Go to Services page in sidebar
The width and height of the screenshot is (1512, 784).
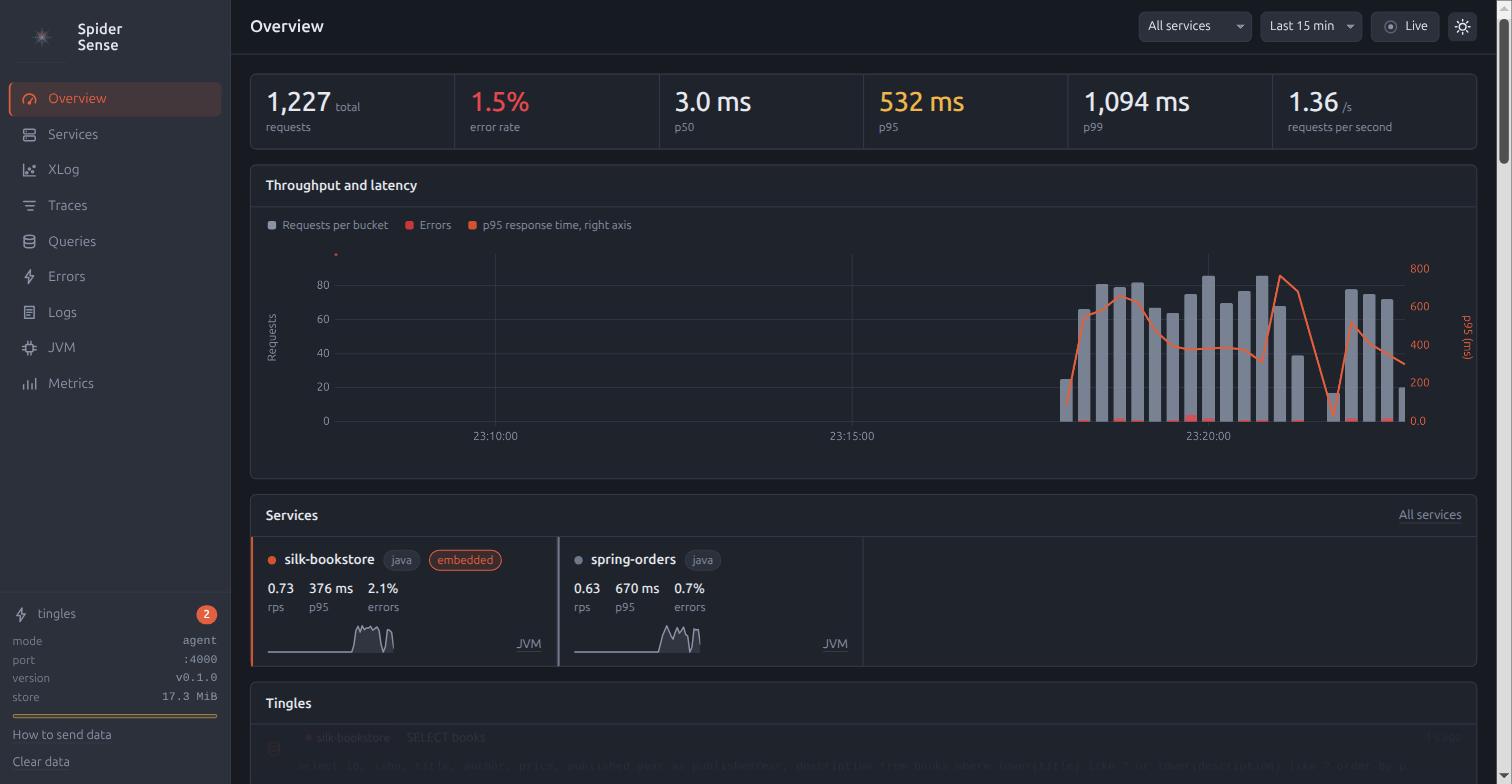[x=115, y=134]
